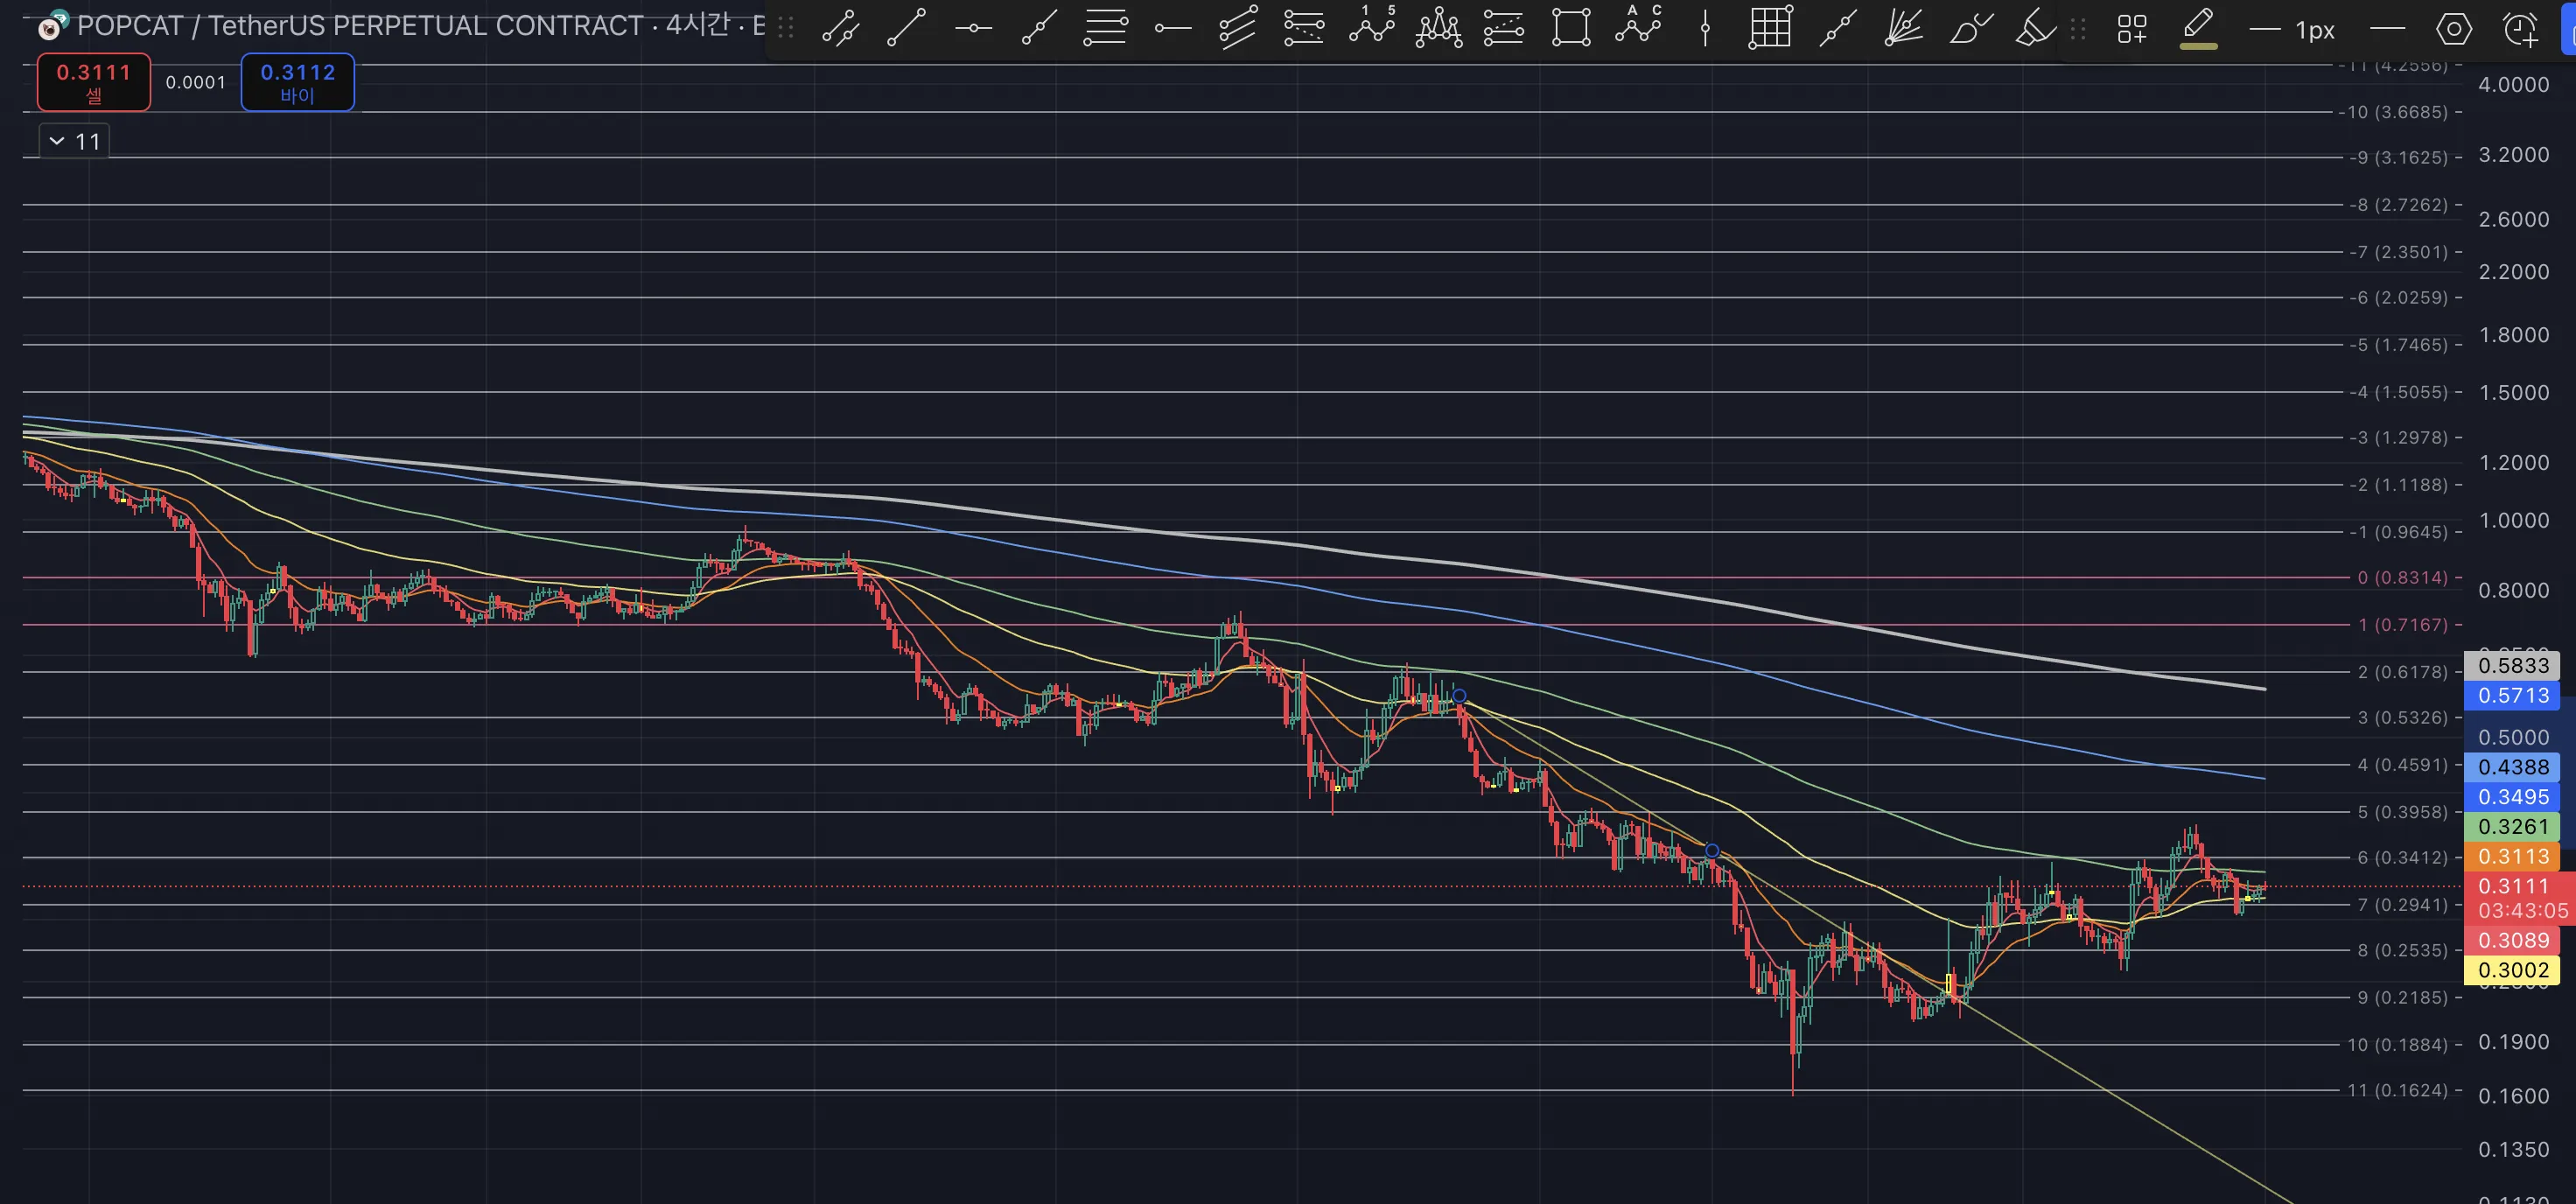This screenshot has height=1204, width=2576.
Task: Click the Fib level -1 (0.9645) label
Action: coord(2400,532)
